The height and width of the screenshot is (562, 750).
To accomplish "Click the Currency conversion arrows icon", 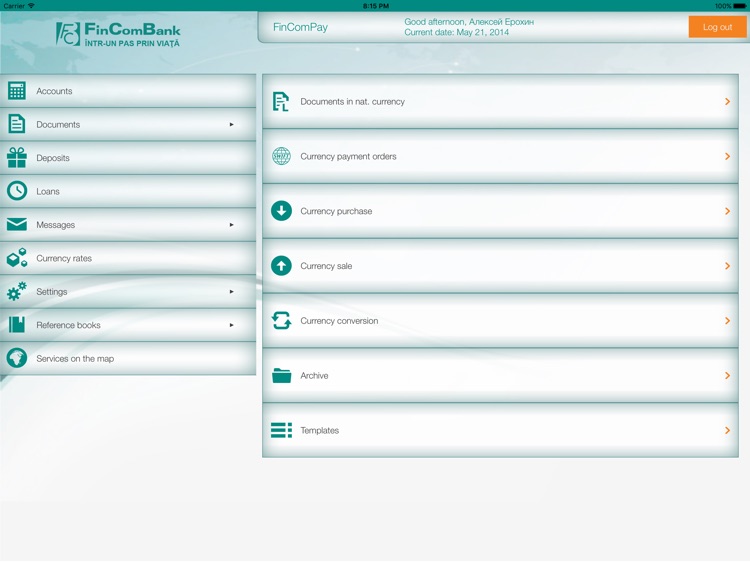I will [x=281, y=320].
